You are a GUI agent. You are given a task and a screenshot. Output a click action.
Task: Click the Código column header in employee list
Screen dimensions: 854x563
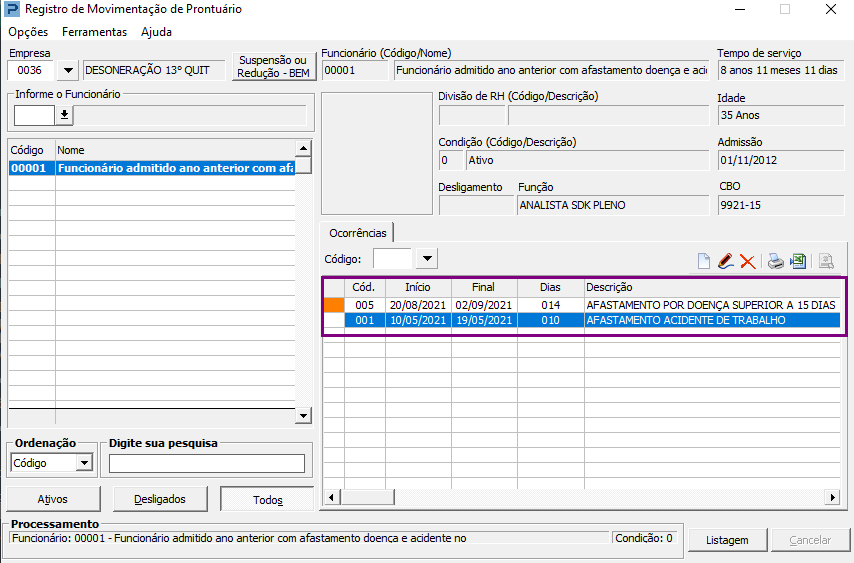32,150
